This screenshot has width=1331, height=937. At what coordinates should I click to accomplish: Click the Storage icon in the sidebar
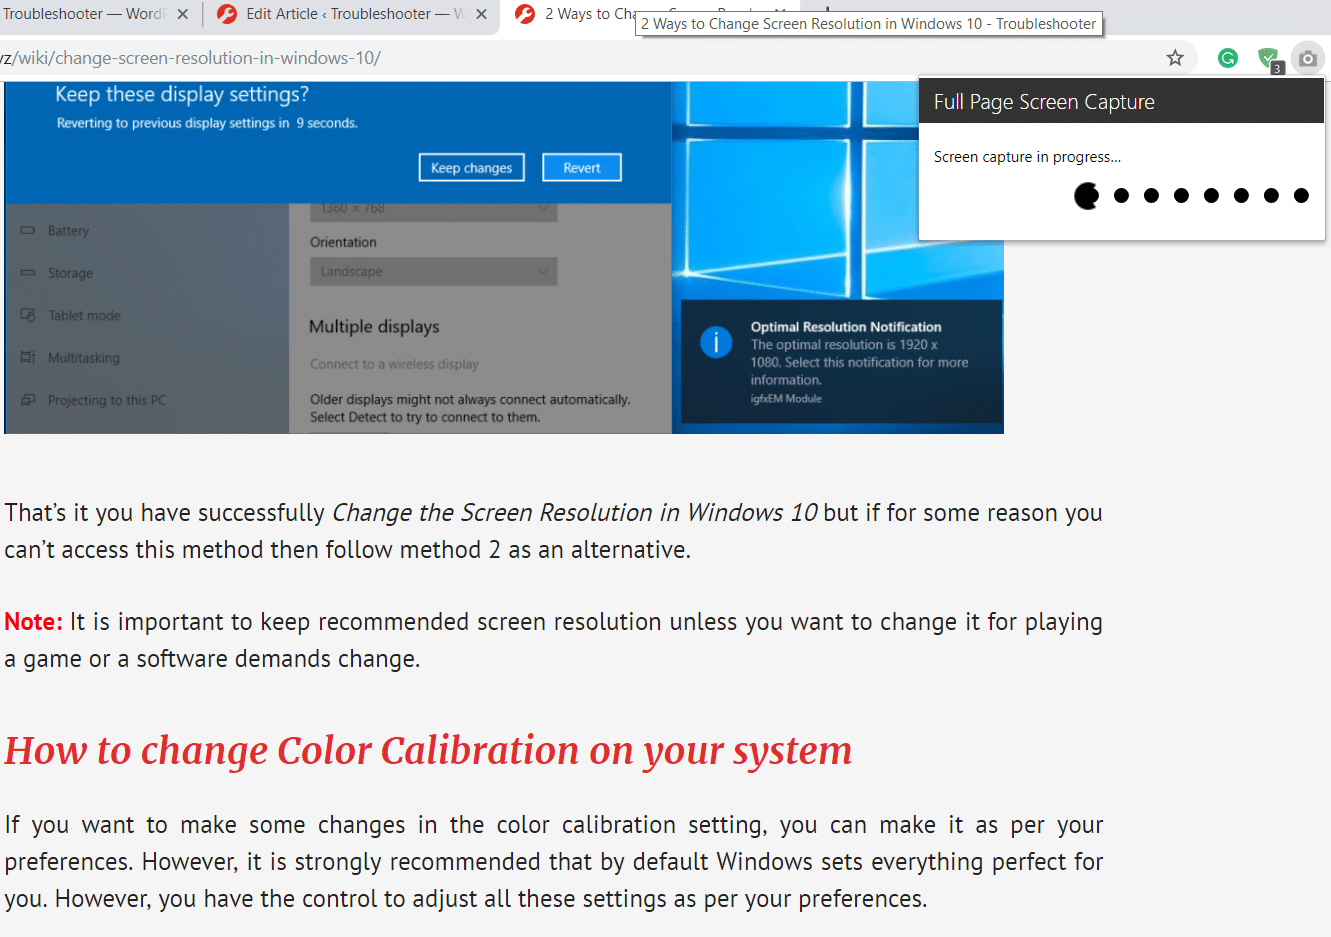[28, 273]
